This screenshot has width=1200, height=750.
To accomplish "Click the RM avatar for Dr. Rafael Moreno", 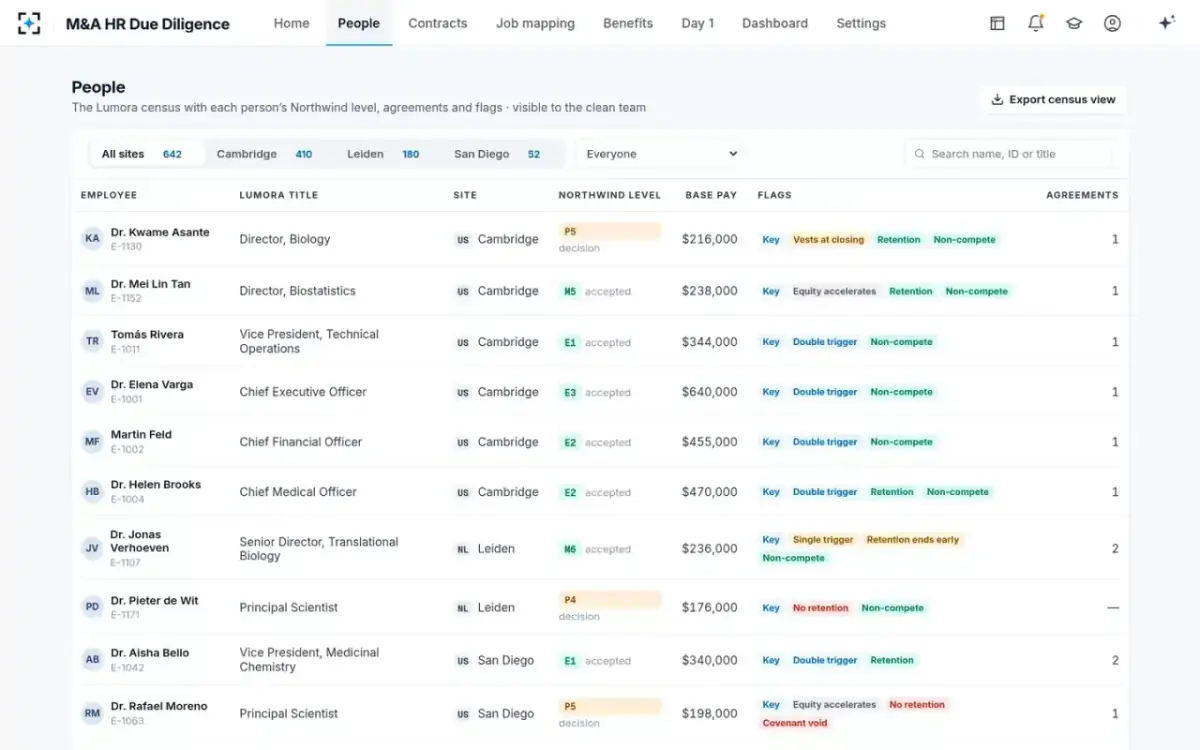I will point(92,714).
